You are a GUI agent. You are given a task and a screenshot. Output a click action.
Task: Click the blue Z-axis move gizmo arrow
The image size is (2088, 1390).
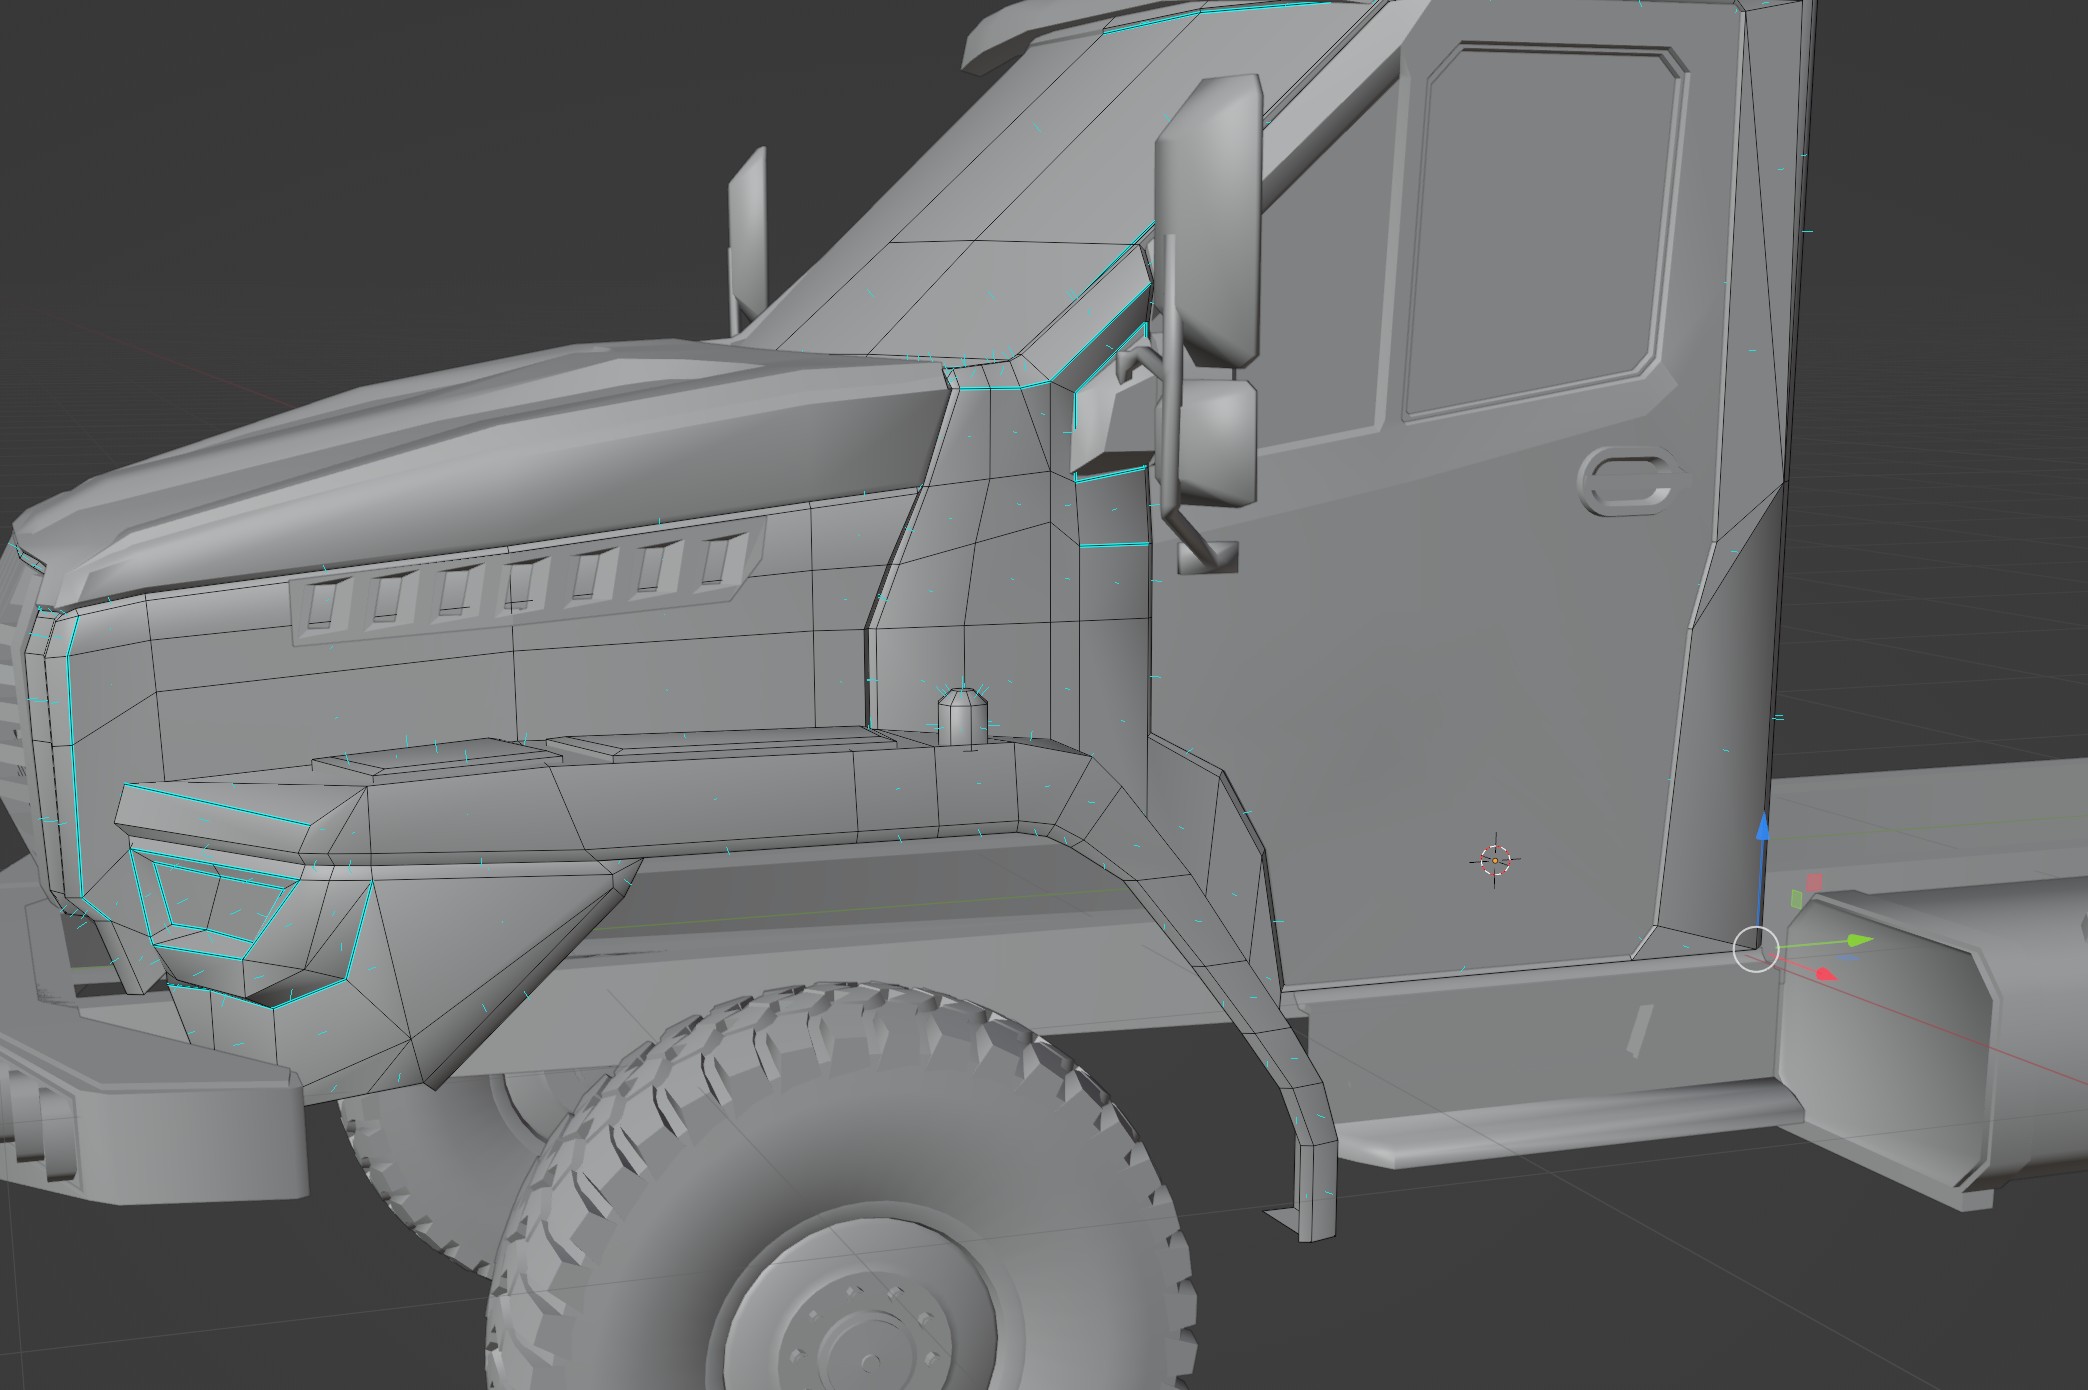(1763, 828)
